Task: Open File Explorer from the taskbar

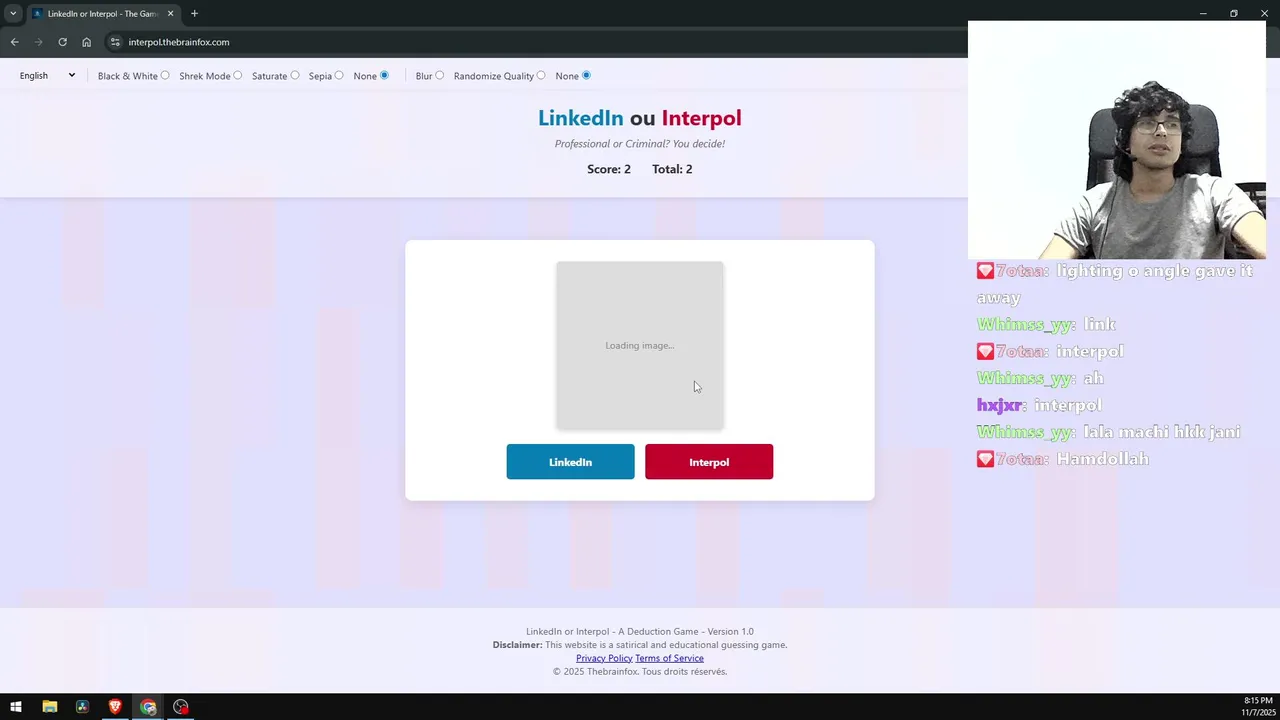Action: pyautogui.click(x=49, y=707)
